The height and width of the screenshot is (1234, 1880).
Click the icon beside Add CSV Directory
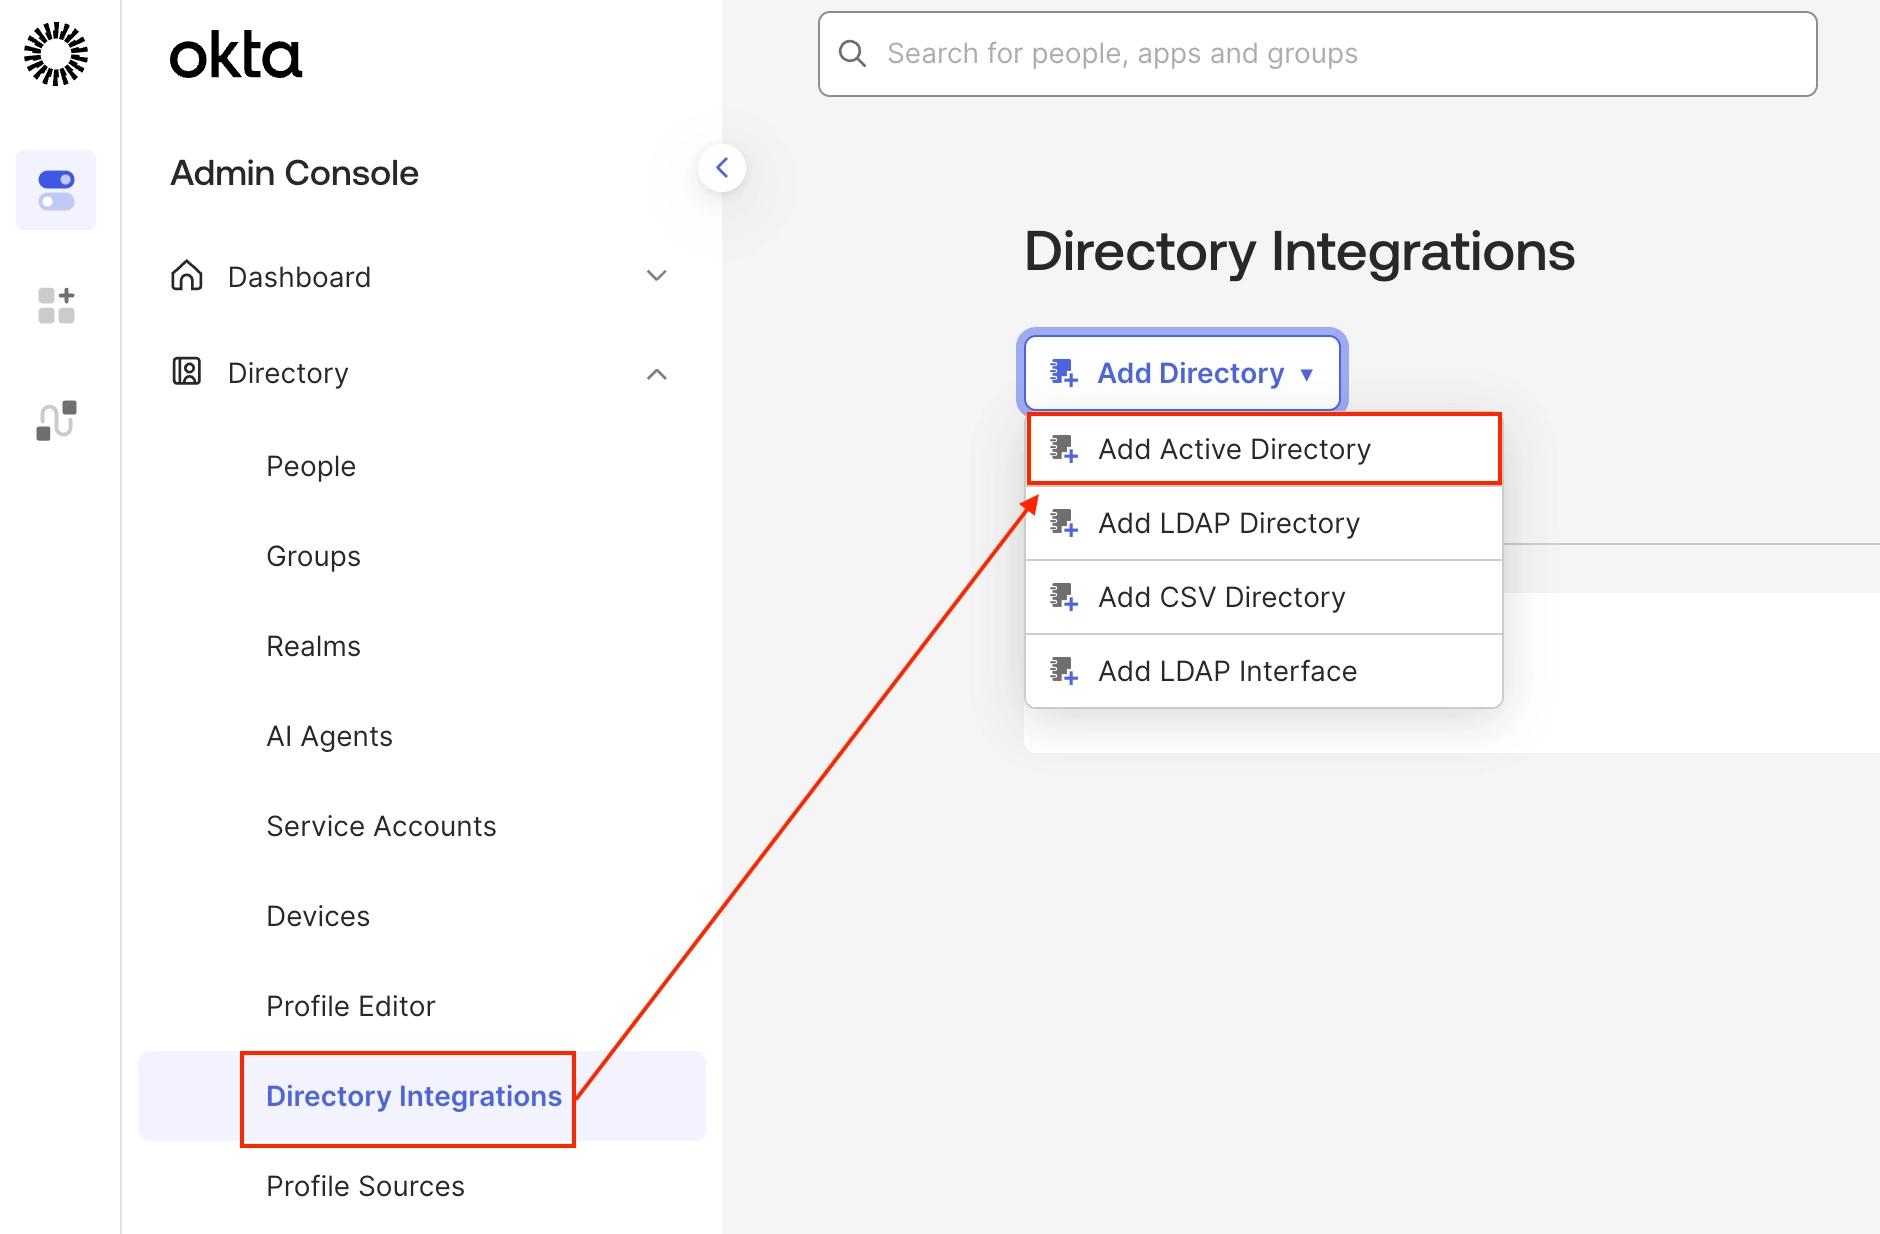(1063, 597)
